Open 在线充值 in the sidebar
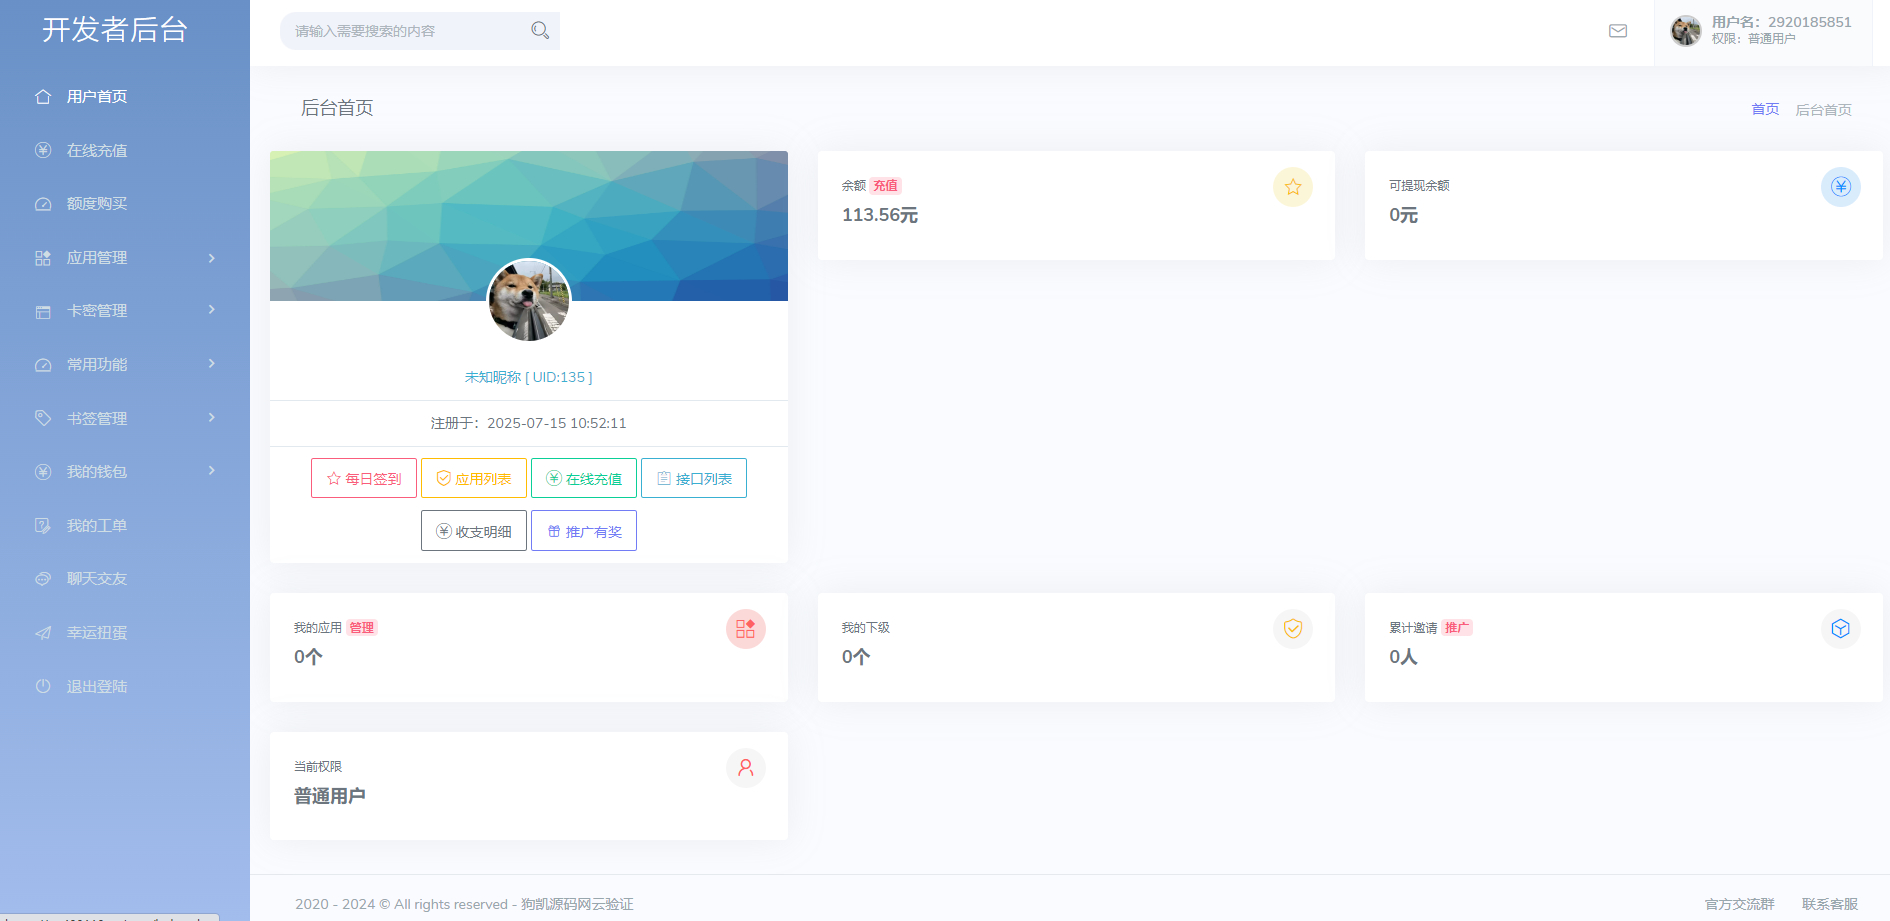The height and width of the screenshot is (921, 1890). pyautogui.click(x=97, y=151)
